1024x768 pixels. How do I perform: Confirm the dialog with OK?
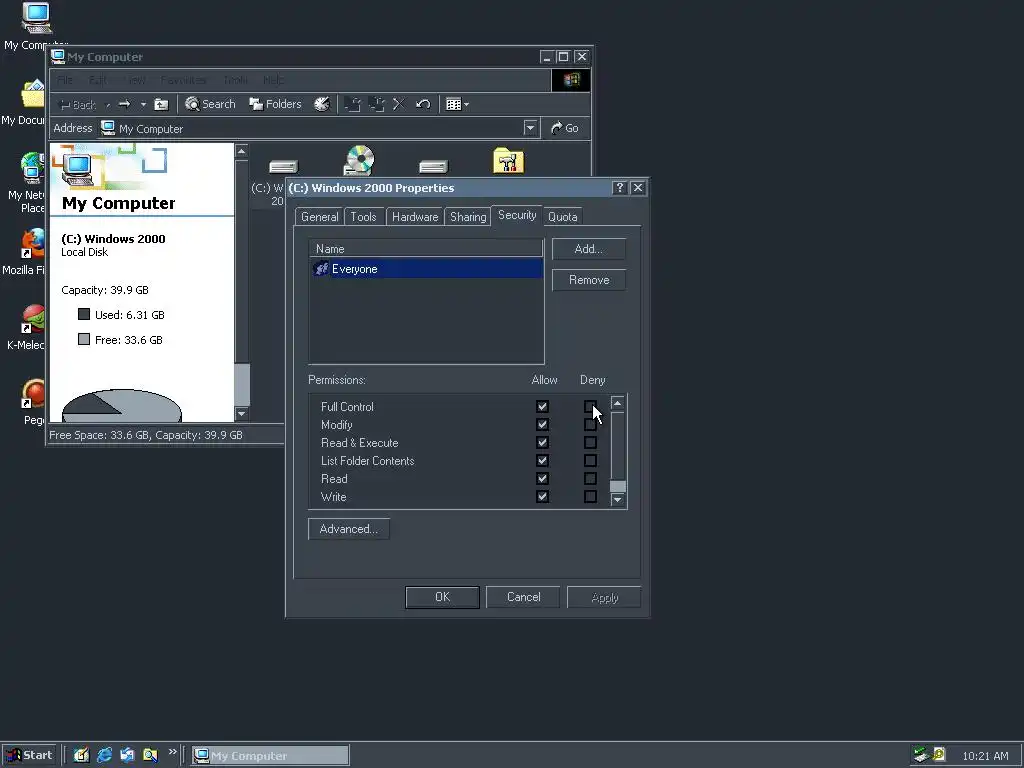tap(442, 597)
